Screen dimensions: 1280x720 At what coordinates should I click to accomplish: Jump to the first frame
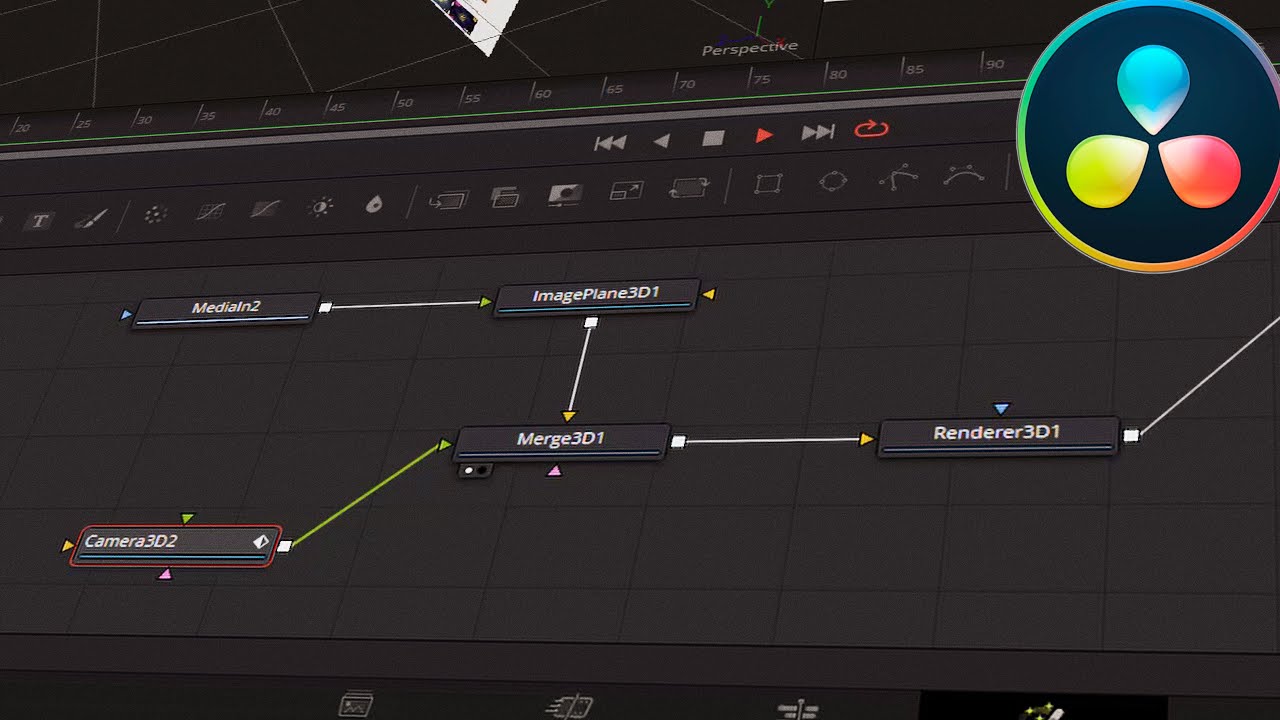click(x=610, y=142)
